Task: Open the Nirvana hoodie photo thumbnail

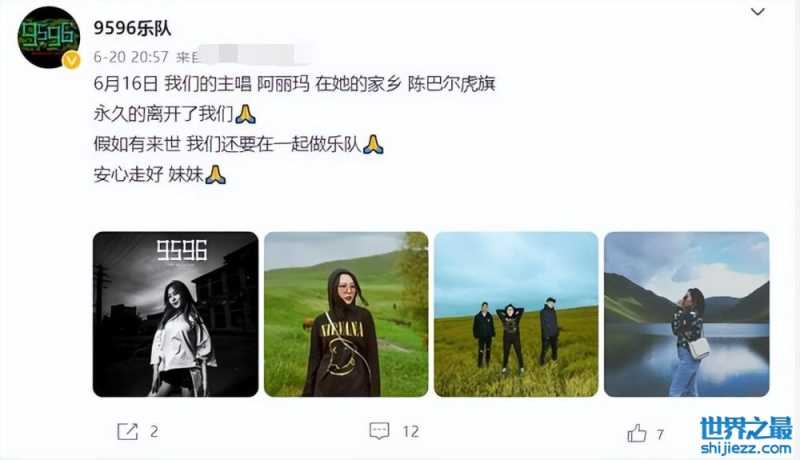Action: [x=346, y=314]
